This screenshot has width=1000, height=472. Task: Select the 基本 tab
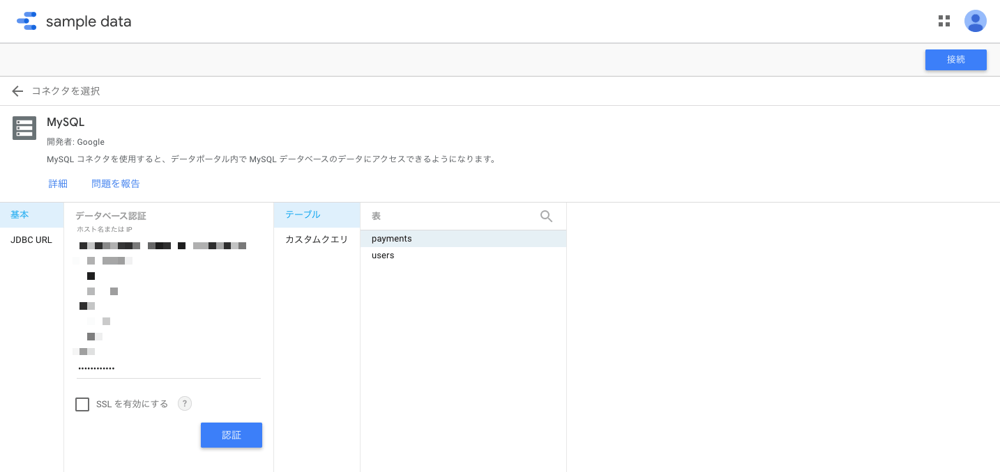click(x=32, y=215)
